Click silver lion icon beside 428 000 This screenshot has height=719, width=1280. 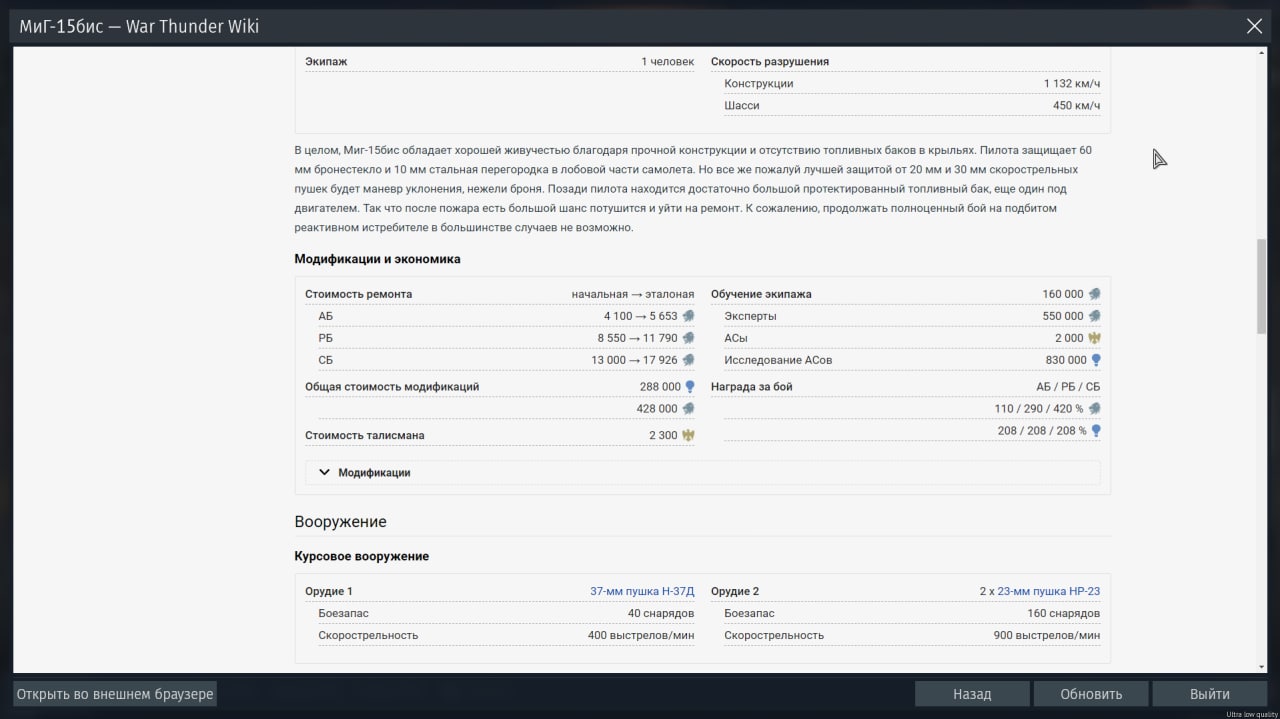click(x=688, y=408)
